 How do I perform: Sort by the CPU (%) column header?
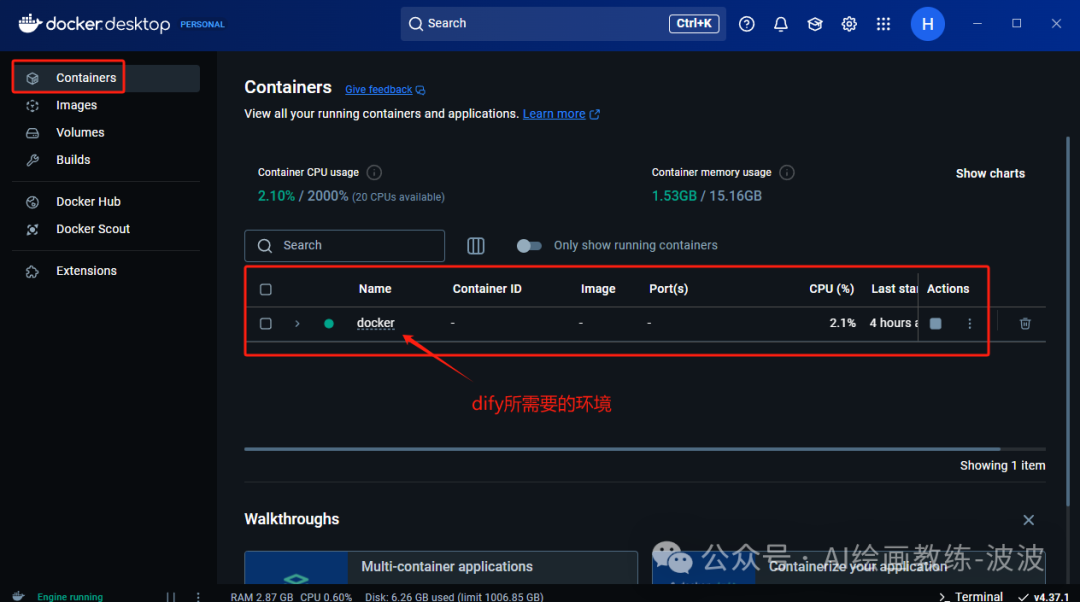(x=831, y=289)
